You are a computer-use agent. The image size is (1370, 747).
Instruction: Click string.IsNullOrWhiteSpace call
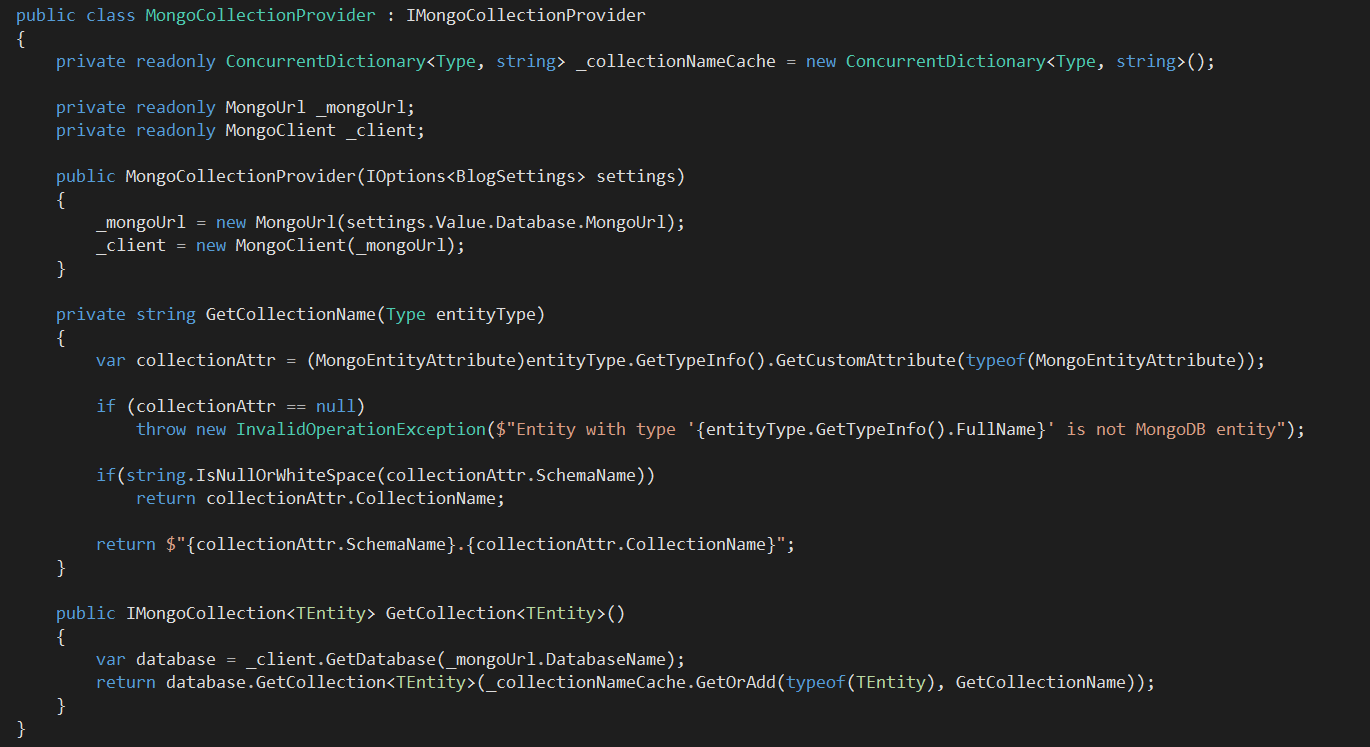251,475
